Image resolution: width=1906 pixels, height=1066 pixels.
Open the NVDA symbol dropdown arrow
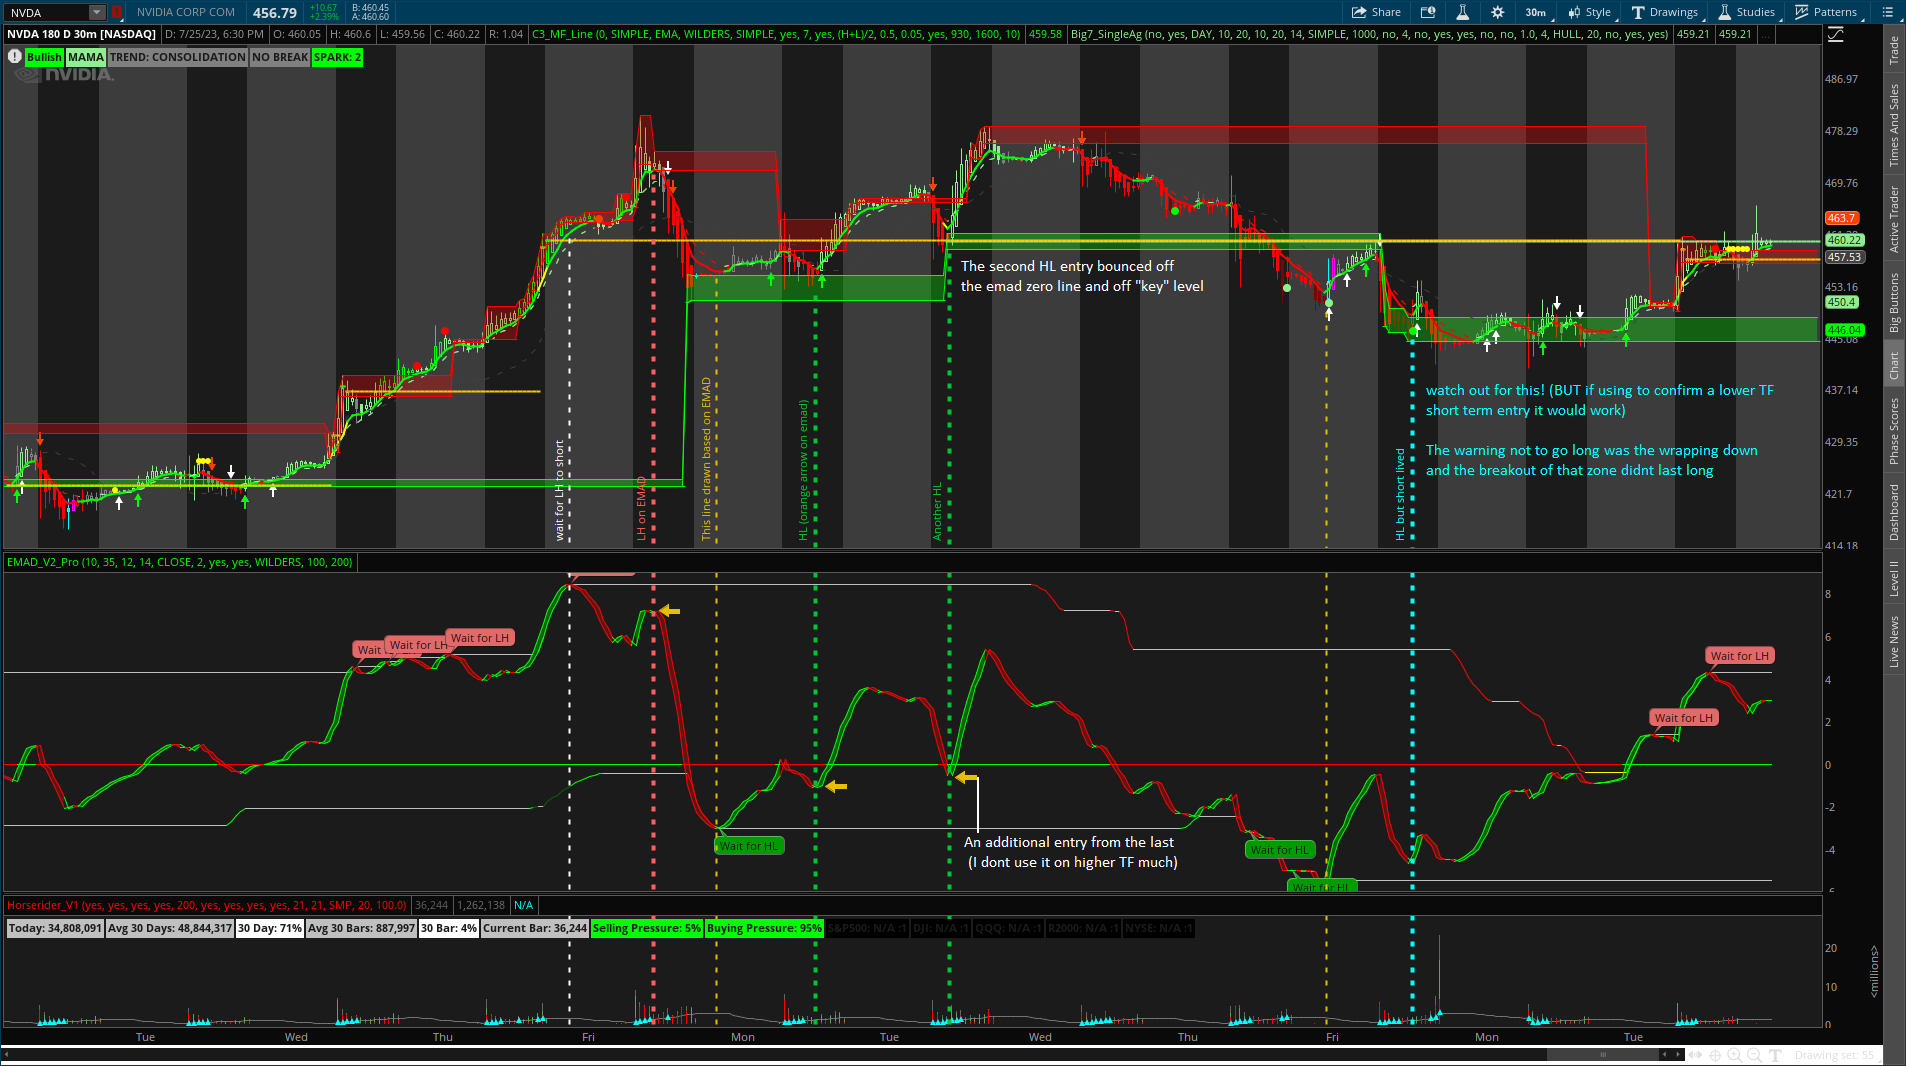tap(97, 13)
